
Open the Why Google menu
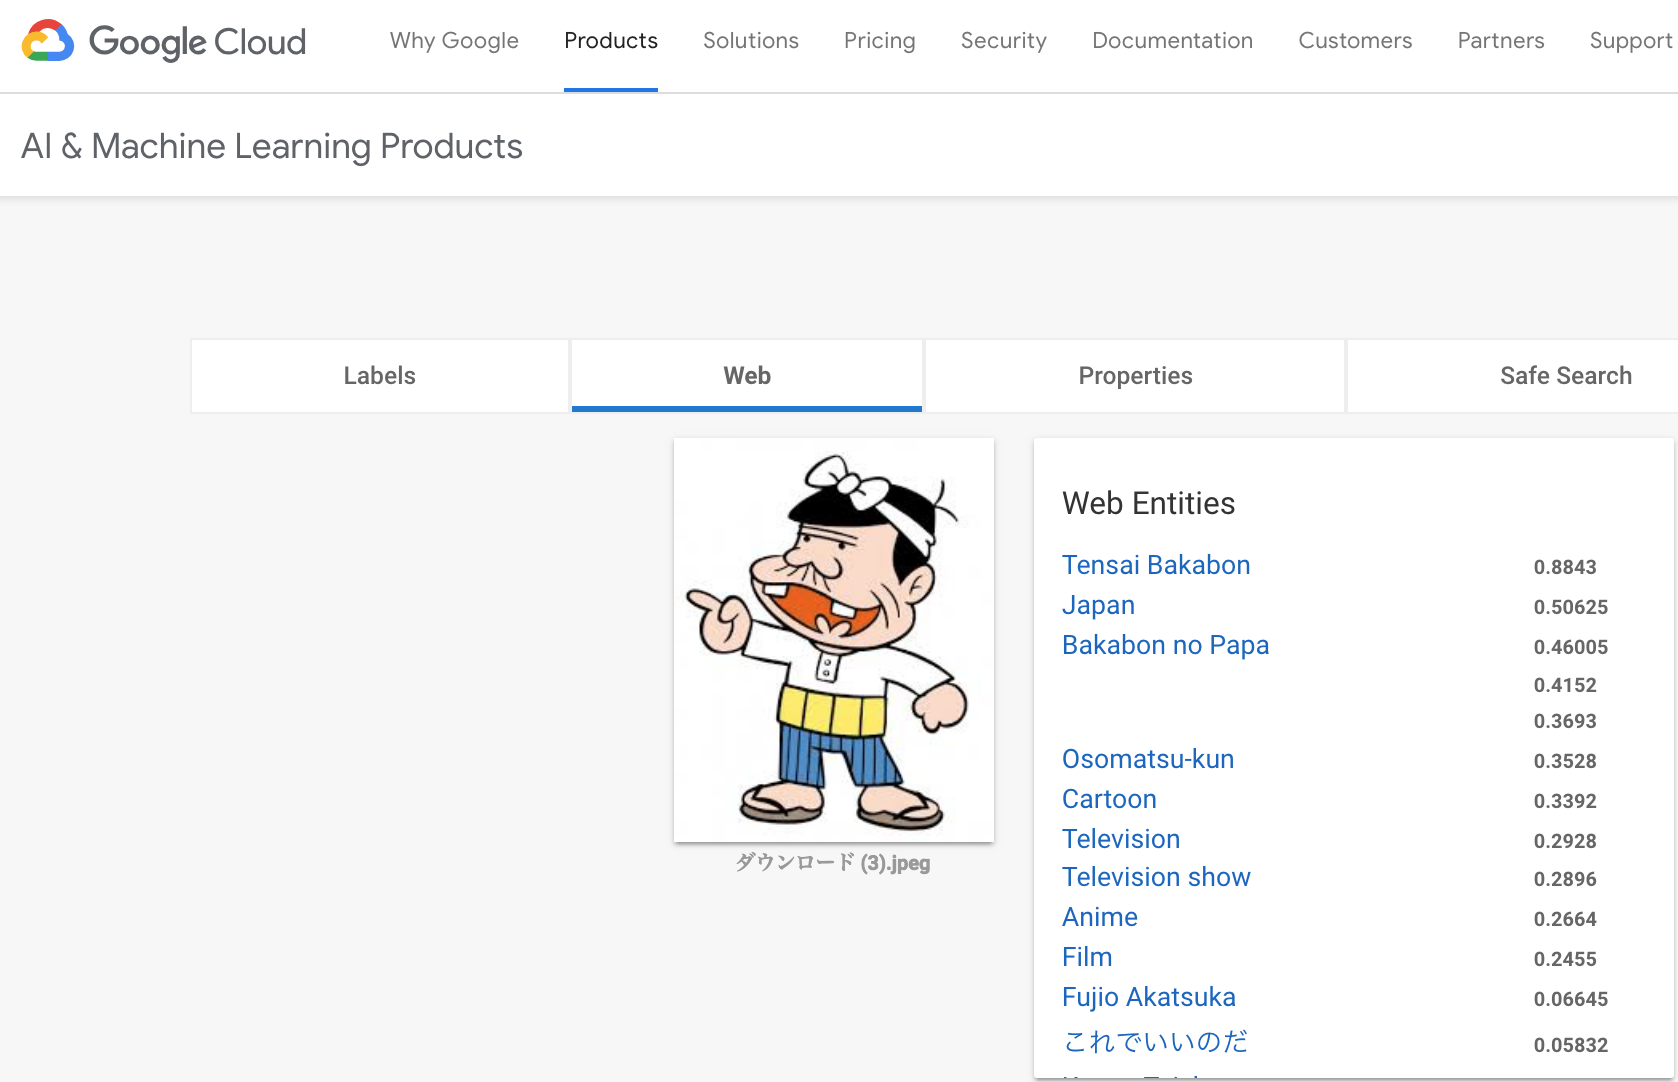(454, 41)
